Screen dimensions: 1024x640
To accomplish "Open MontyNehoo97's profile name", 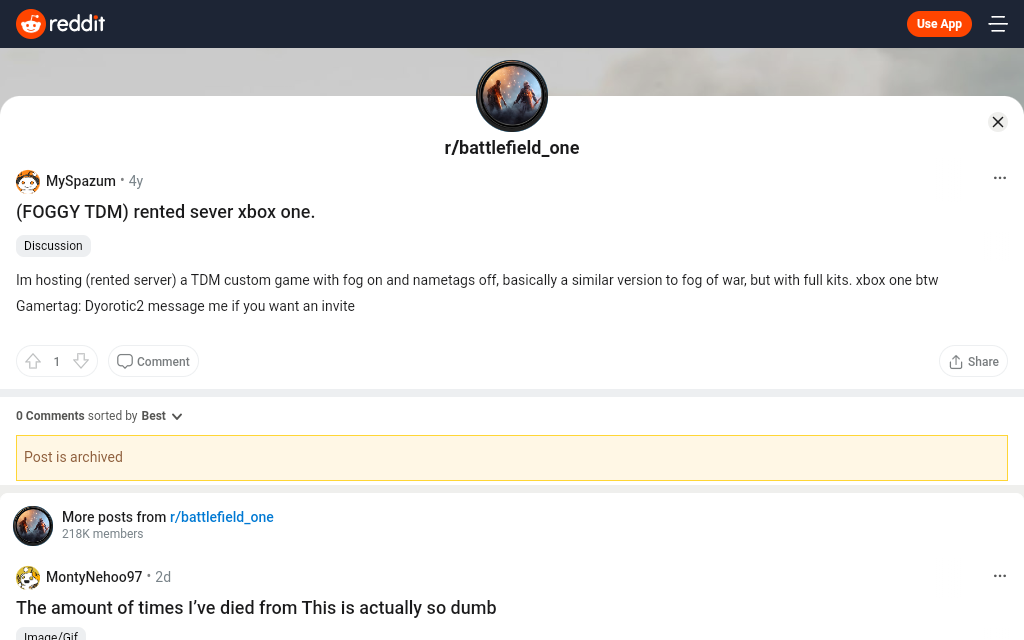I will pos(93,577).
